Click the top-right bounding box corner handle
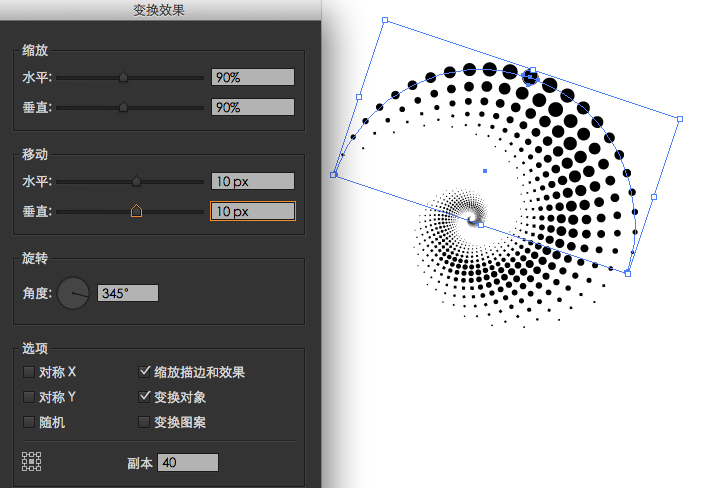The width and height of the screenshot is (710, 488). tap(680, 119)
